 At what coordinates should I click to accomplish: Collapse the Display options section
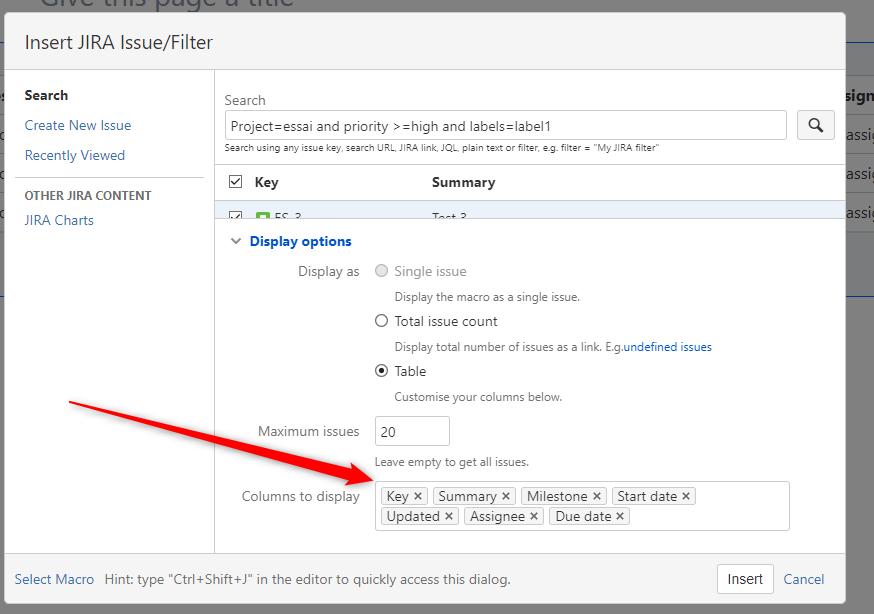coord(236,241)
